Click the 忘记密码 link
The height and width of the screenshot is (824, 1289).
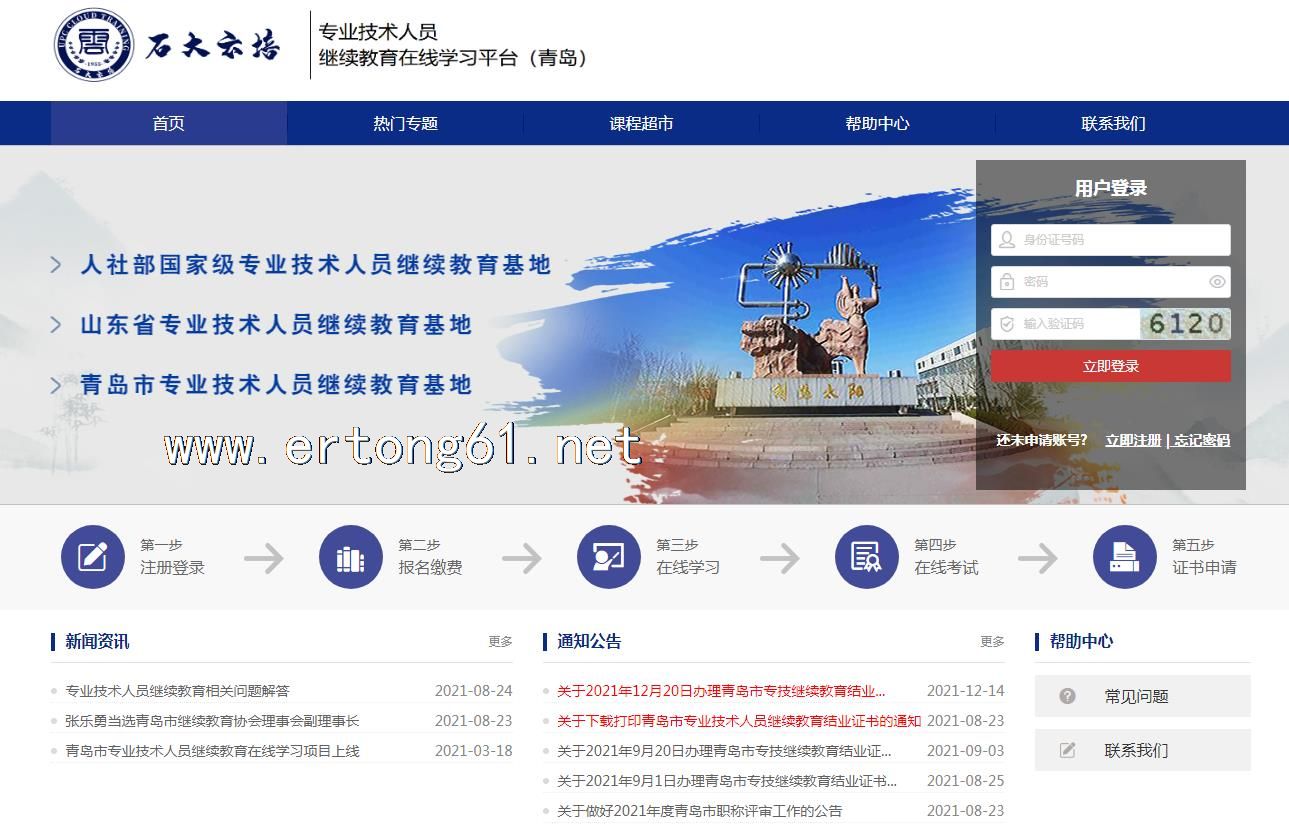[1201, 441]
